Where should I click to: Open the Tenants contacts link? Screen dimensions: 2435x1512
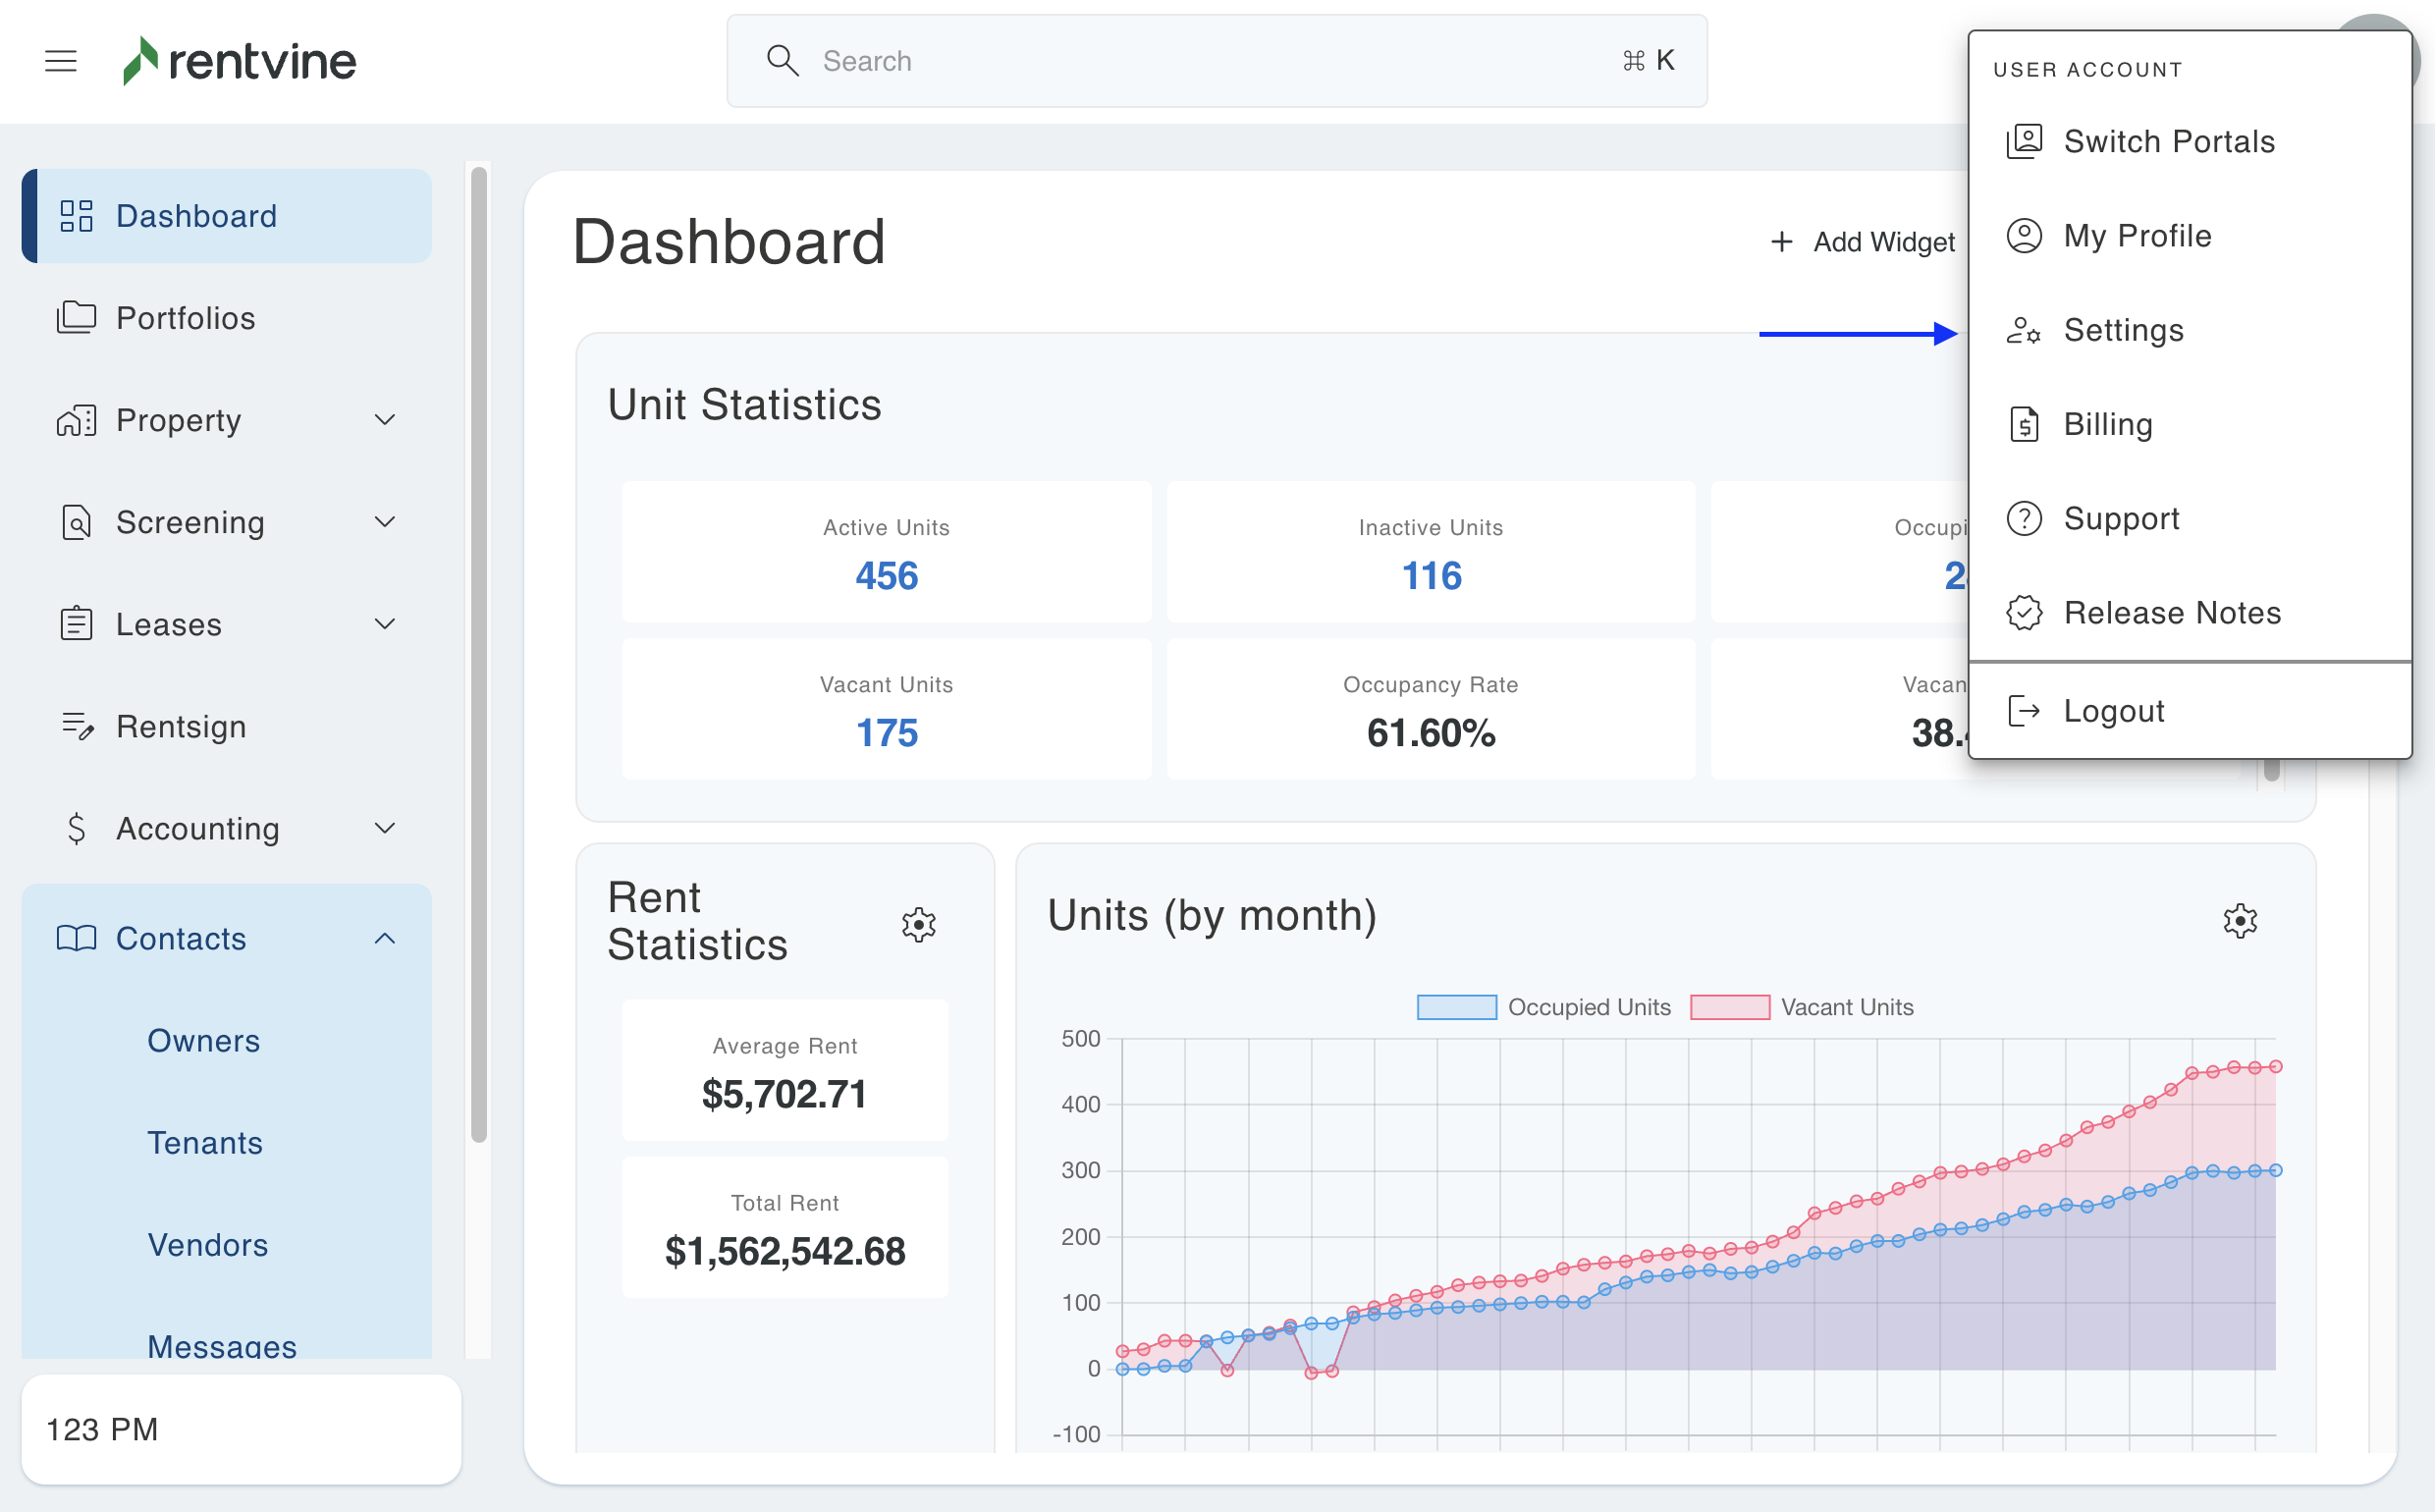205,1142
